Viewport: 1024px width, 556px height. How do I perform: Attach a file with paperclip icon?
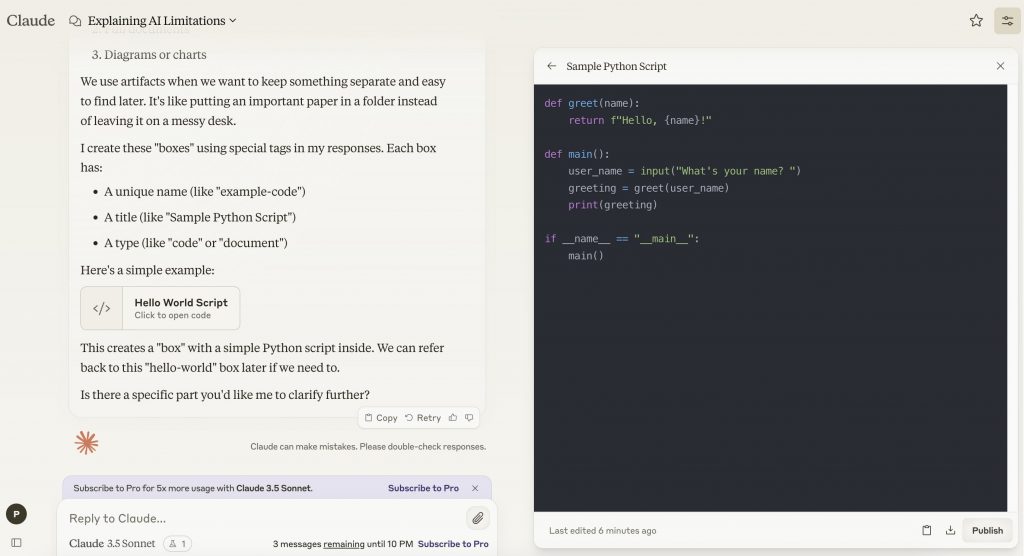pyautogui.click(x=478, y=518)
